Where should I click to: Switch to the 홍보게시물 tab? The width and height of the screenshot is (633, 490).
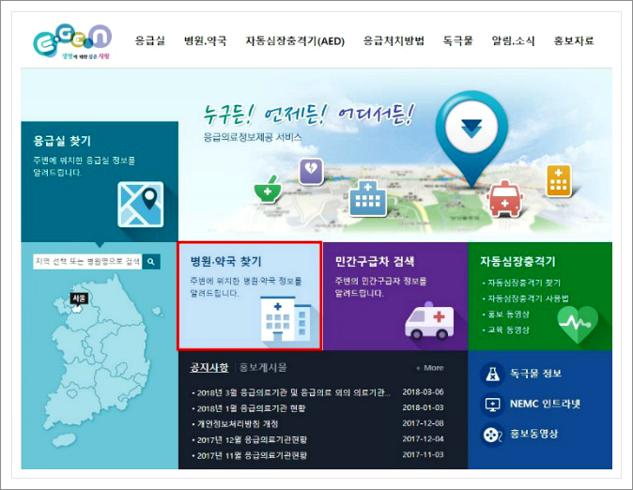pyautogui.click(x=263, y=368)
